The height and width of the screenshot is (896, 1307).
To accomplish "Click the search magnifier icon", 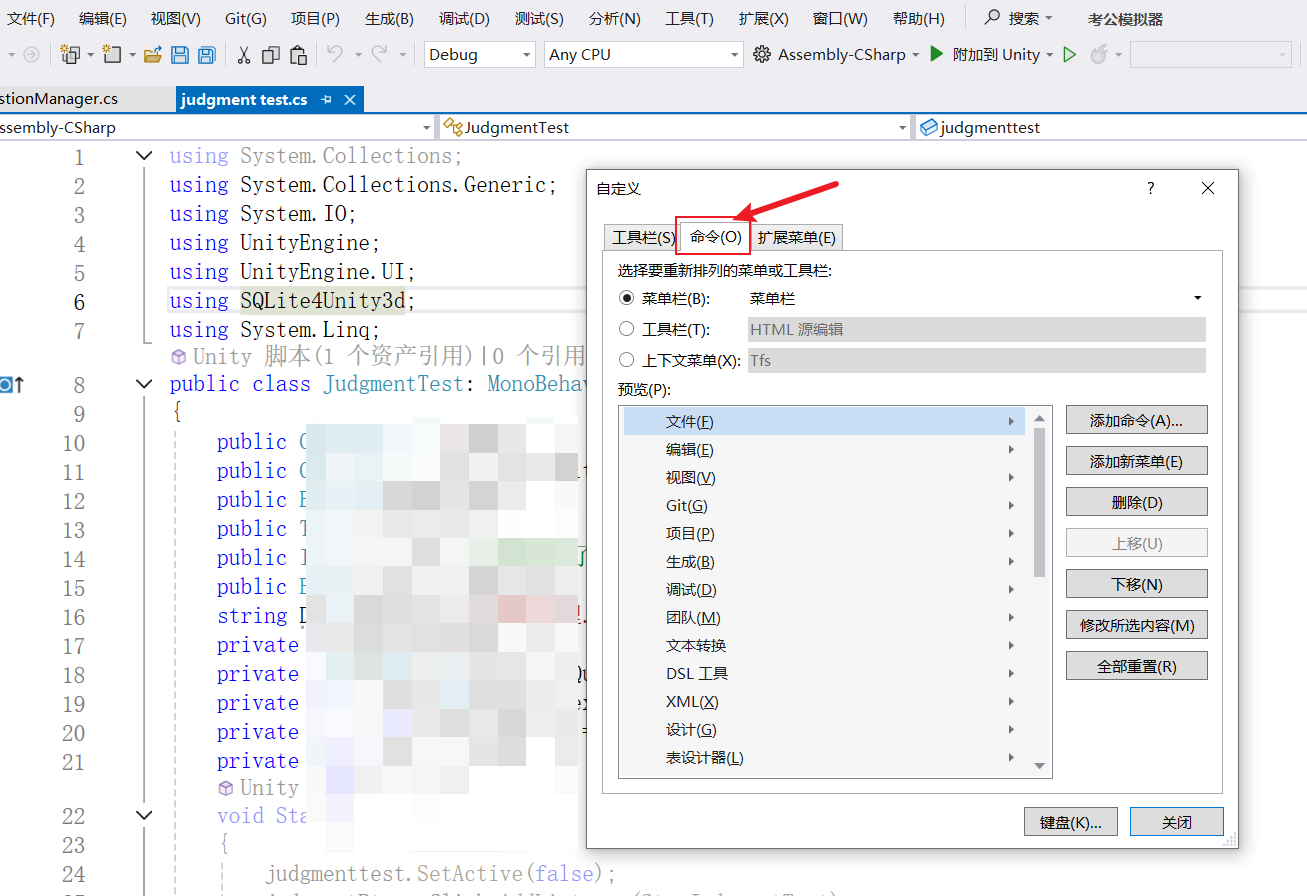I will point(993,18).
